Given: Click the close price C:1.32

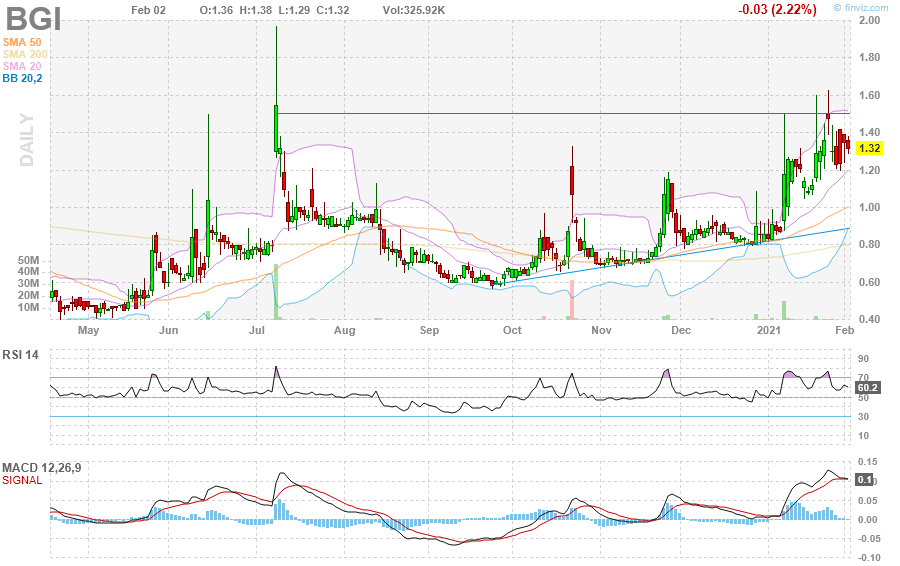Looking at the screenshot, I should point(333,10).
